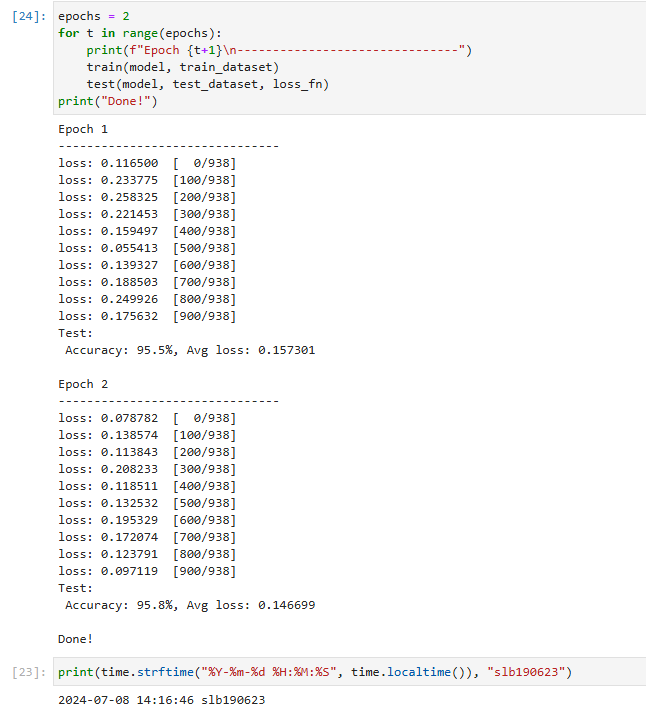Viewport: 646px width, 712px height.
Task: Click the 'loss: 0.233775' output line
Action: (147, 180)
